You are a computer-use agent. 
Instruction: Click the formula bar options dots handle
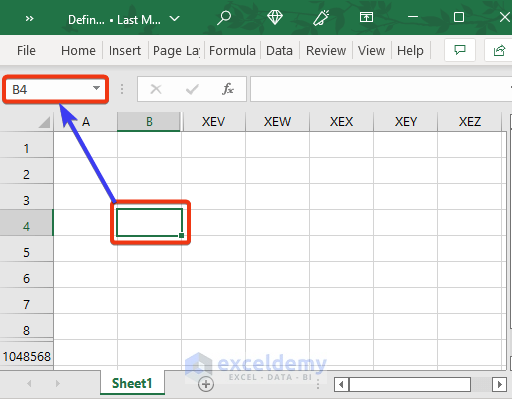[x=122, y=89]
